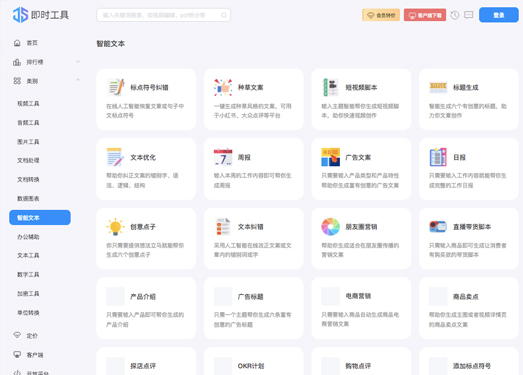Viewport: 523px width, 375px height.
Task: Open 朋友圈营销 color wheel icon
Action: [331, 227]
